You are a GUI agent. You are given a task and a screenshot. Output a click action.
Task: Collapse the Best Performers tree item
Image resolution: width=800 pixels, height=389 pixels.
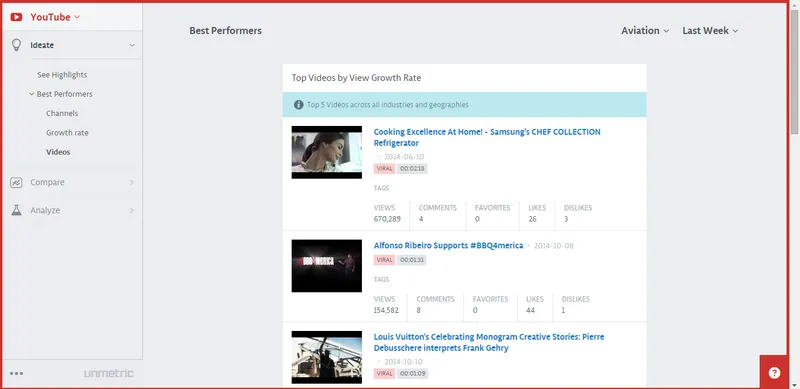(x=32, y=94)
